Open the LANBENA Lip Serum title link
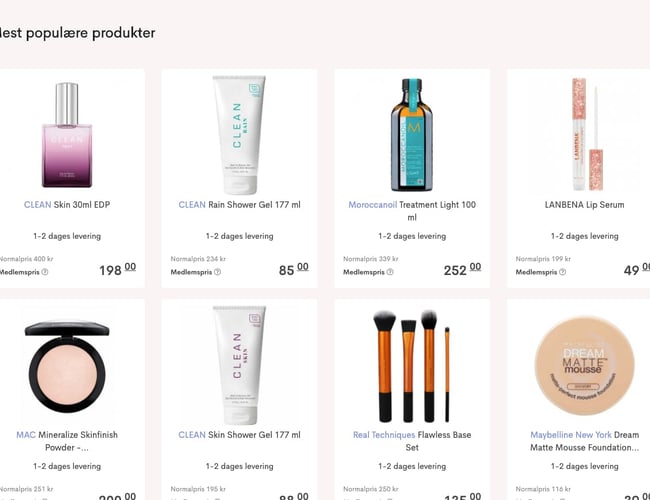 tap(584, 205)
